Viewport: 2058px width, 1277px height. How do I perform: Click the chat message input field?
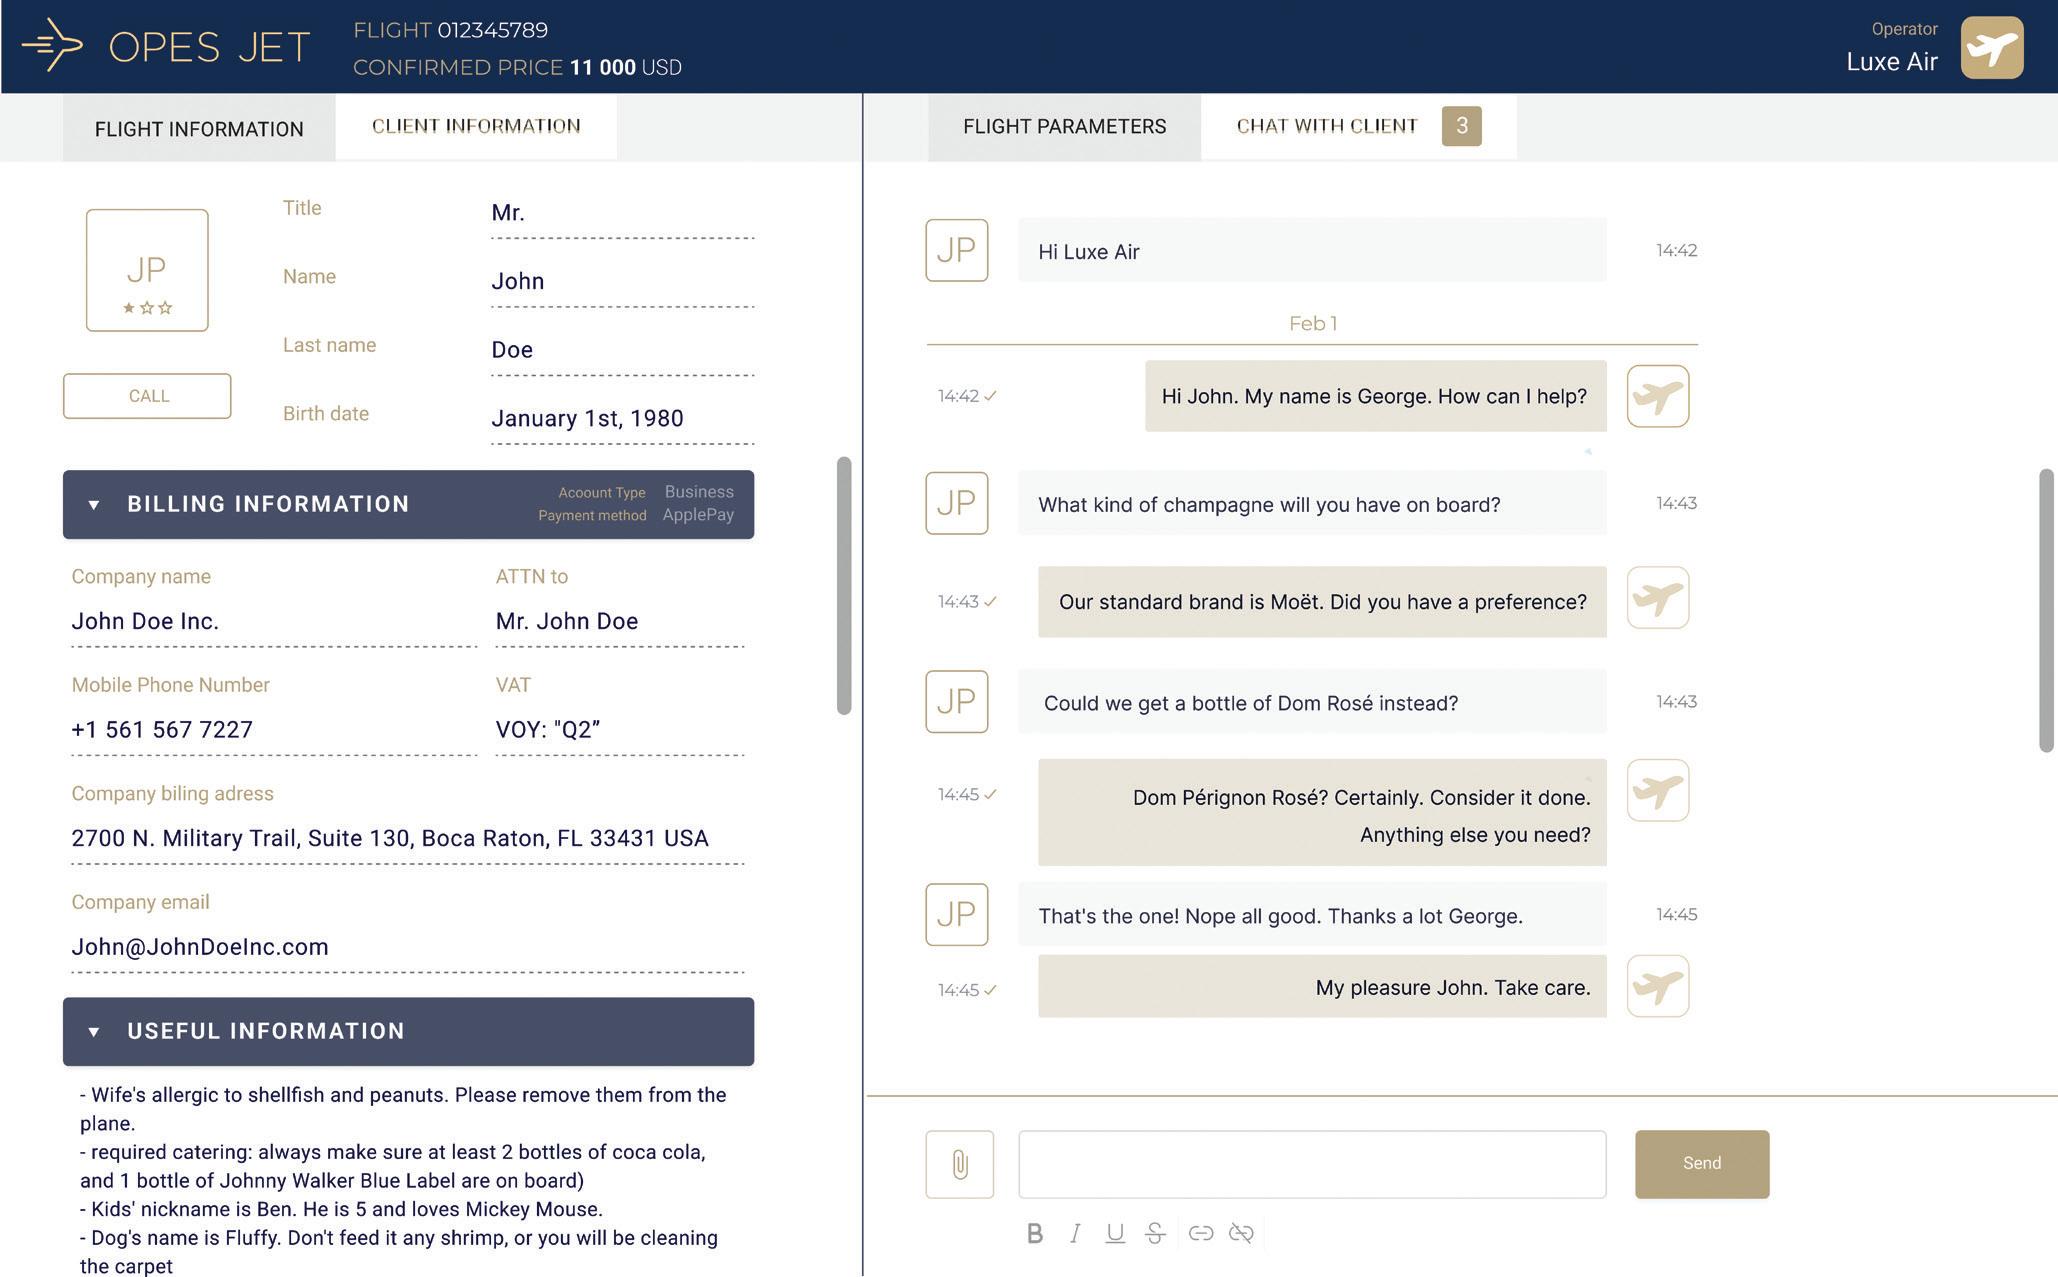point(1311,1164)
